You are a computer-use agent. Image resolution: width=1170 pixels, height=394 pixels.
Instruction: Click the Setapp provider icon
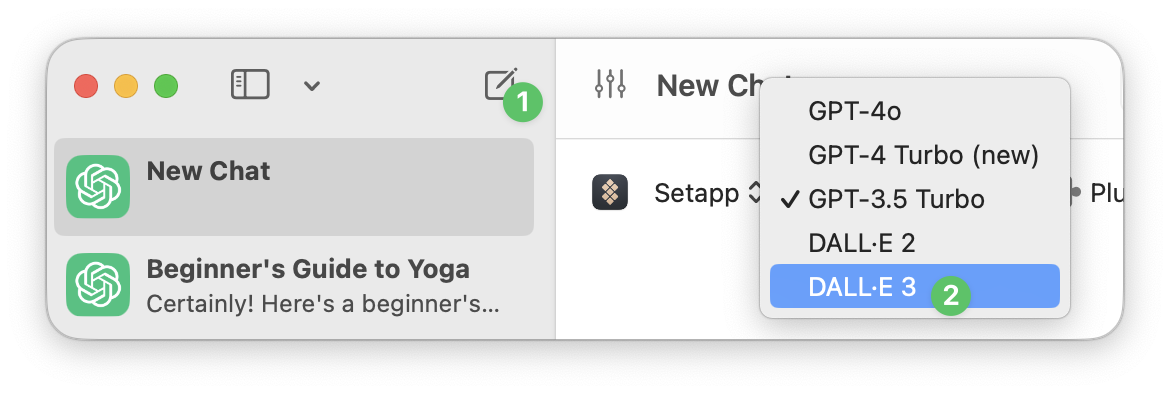coord(610,193)
